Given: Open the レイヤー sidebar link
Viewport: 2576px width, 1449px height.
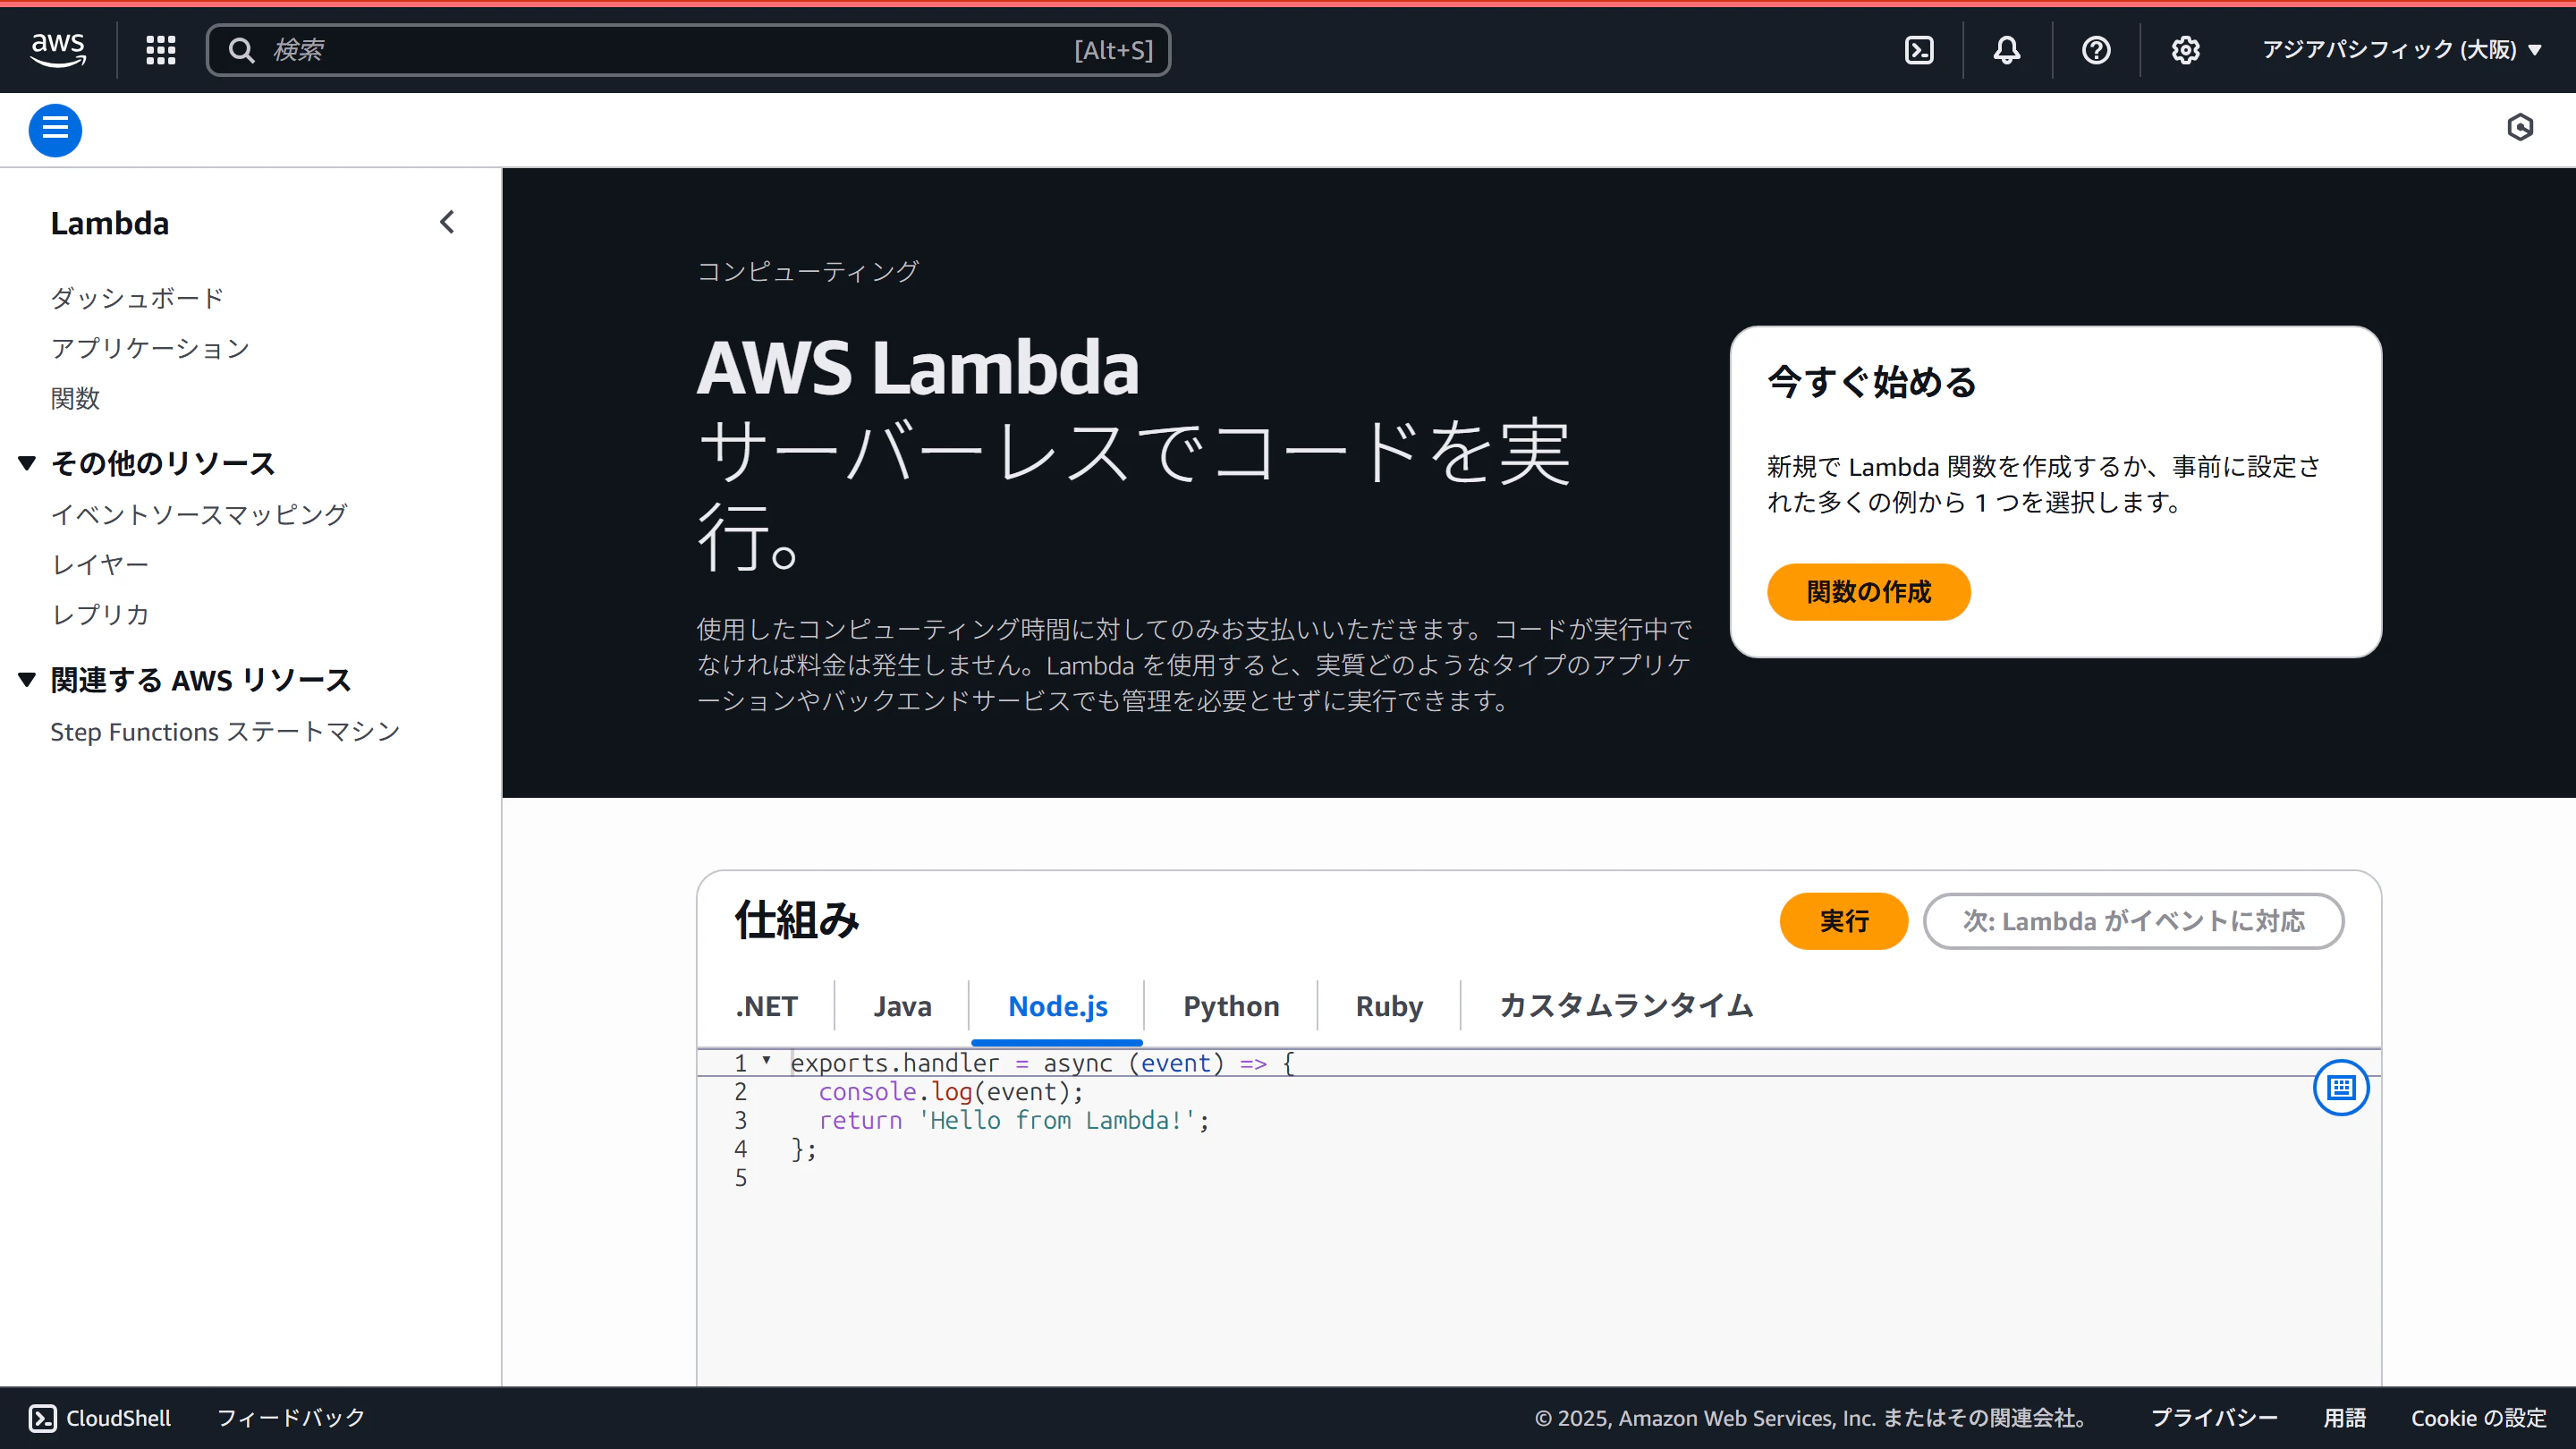Looking at the screenshot, I should tap(100, 565).
